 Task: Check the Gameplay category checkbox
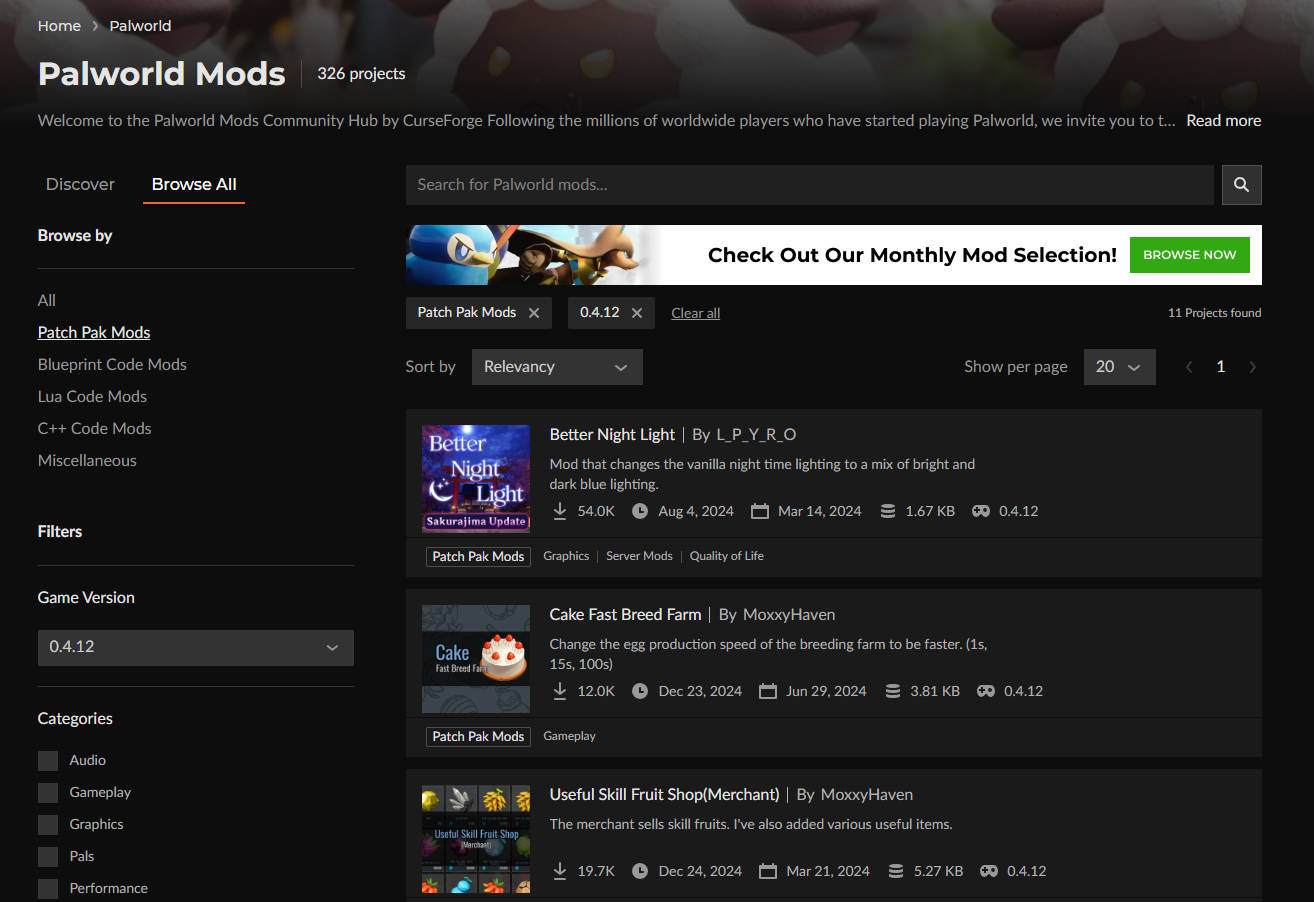tap(48, 793)
